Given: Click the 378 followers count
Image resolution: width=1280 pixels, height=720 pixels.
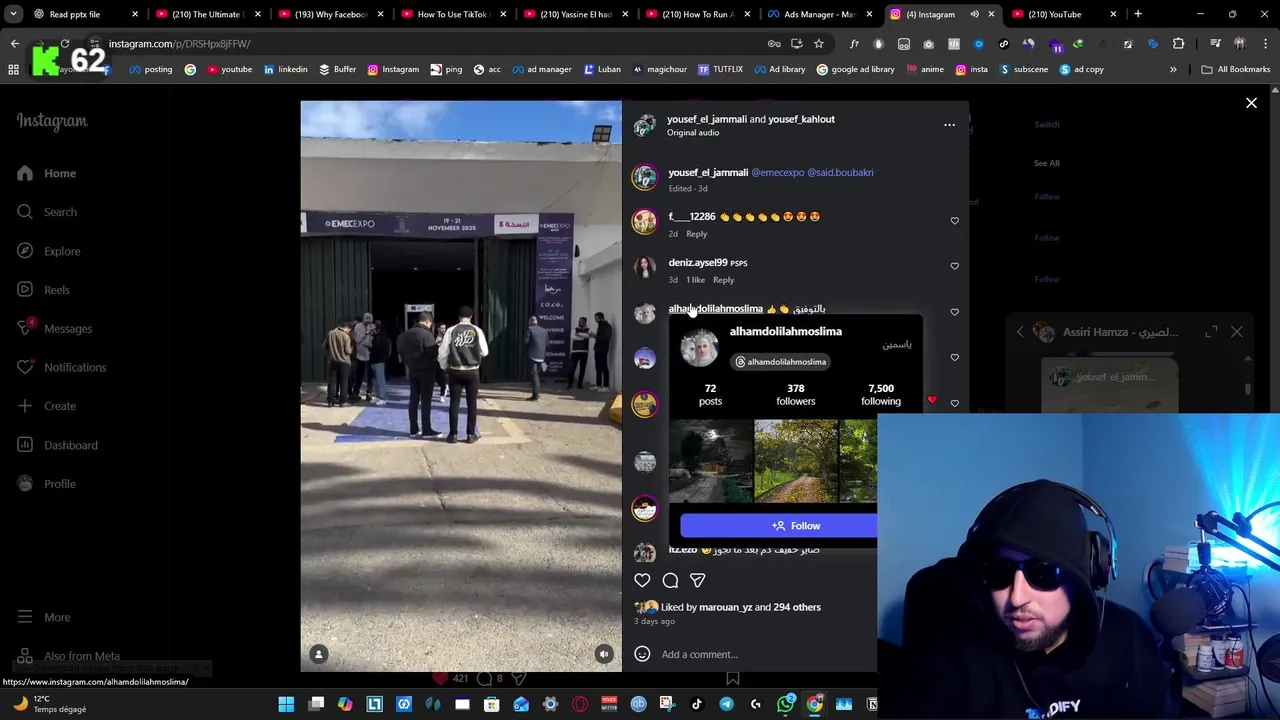Looking at the screenshot, I should tap(796, 394).
